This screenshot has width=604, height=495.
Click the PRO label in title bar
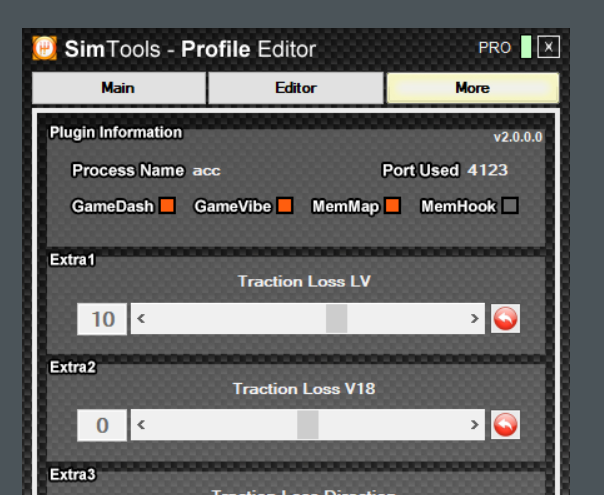(495, 48)
